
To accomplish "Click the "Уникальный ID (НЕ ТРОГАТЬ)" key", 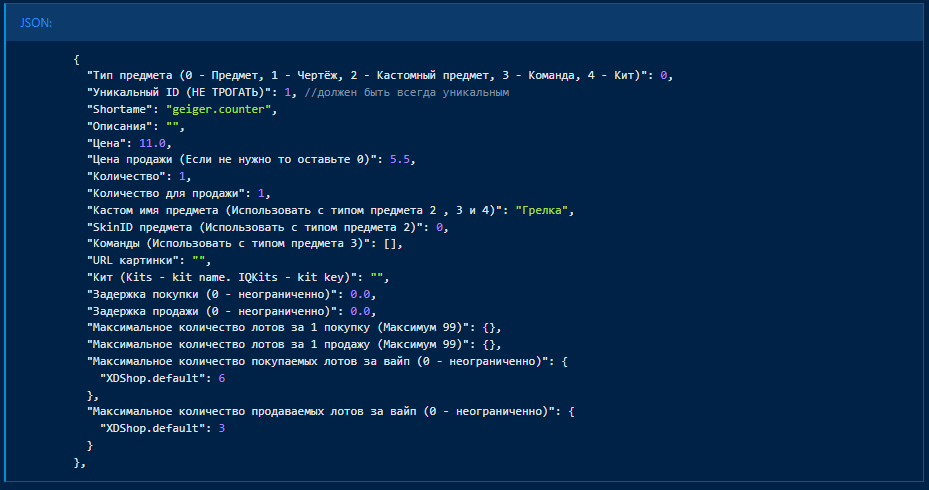I will coord(180,92).
